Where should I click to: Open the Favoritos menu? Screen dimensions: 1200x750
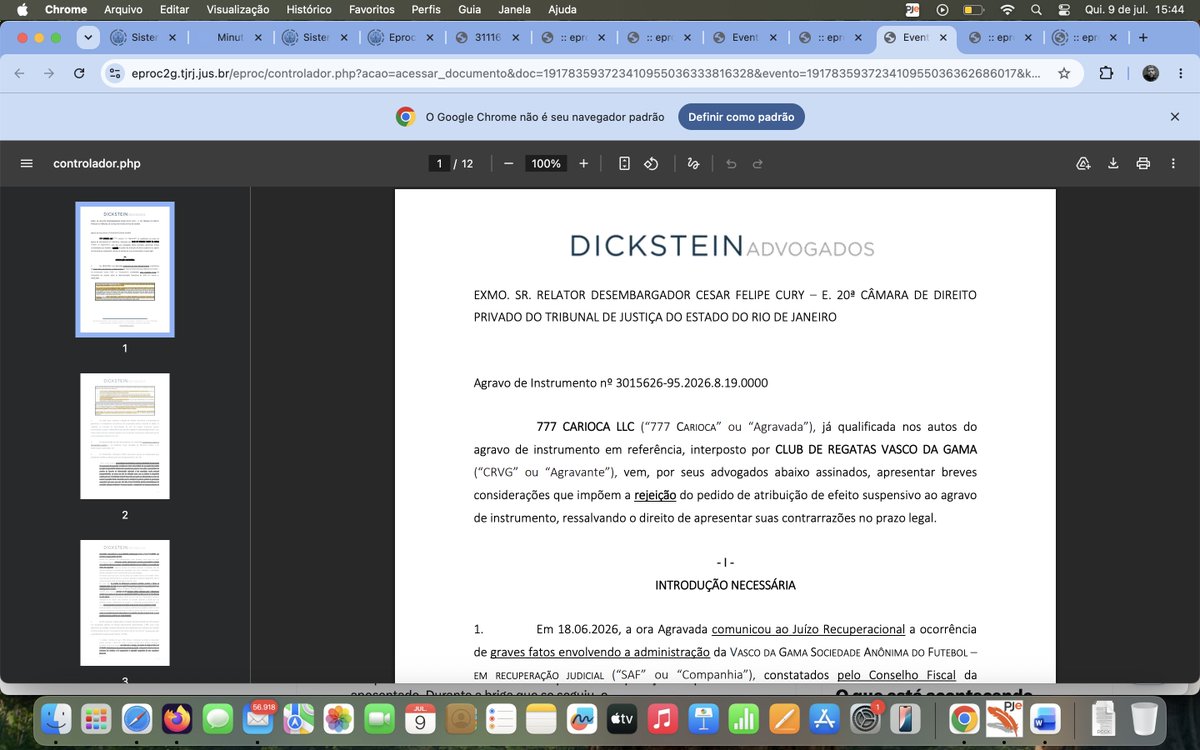click(x=371, y=9)
